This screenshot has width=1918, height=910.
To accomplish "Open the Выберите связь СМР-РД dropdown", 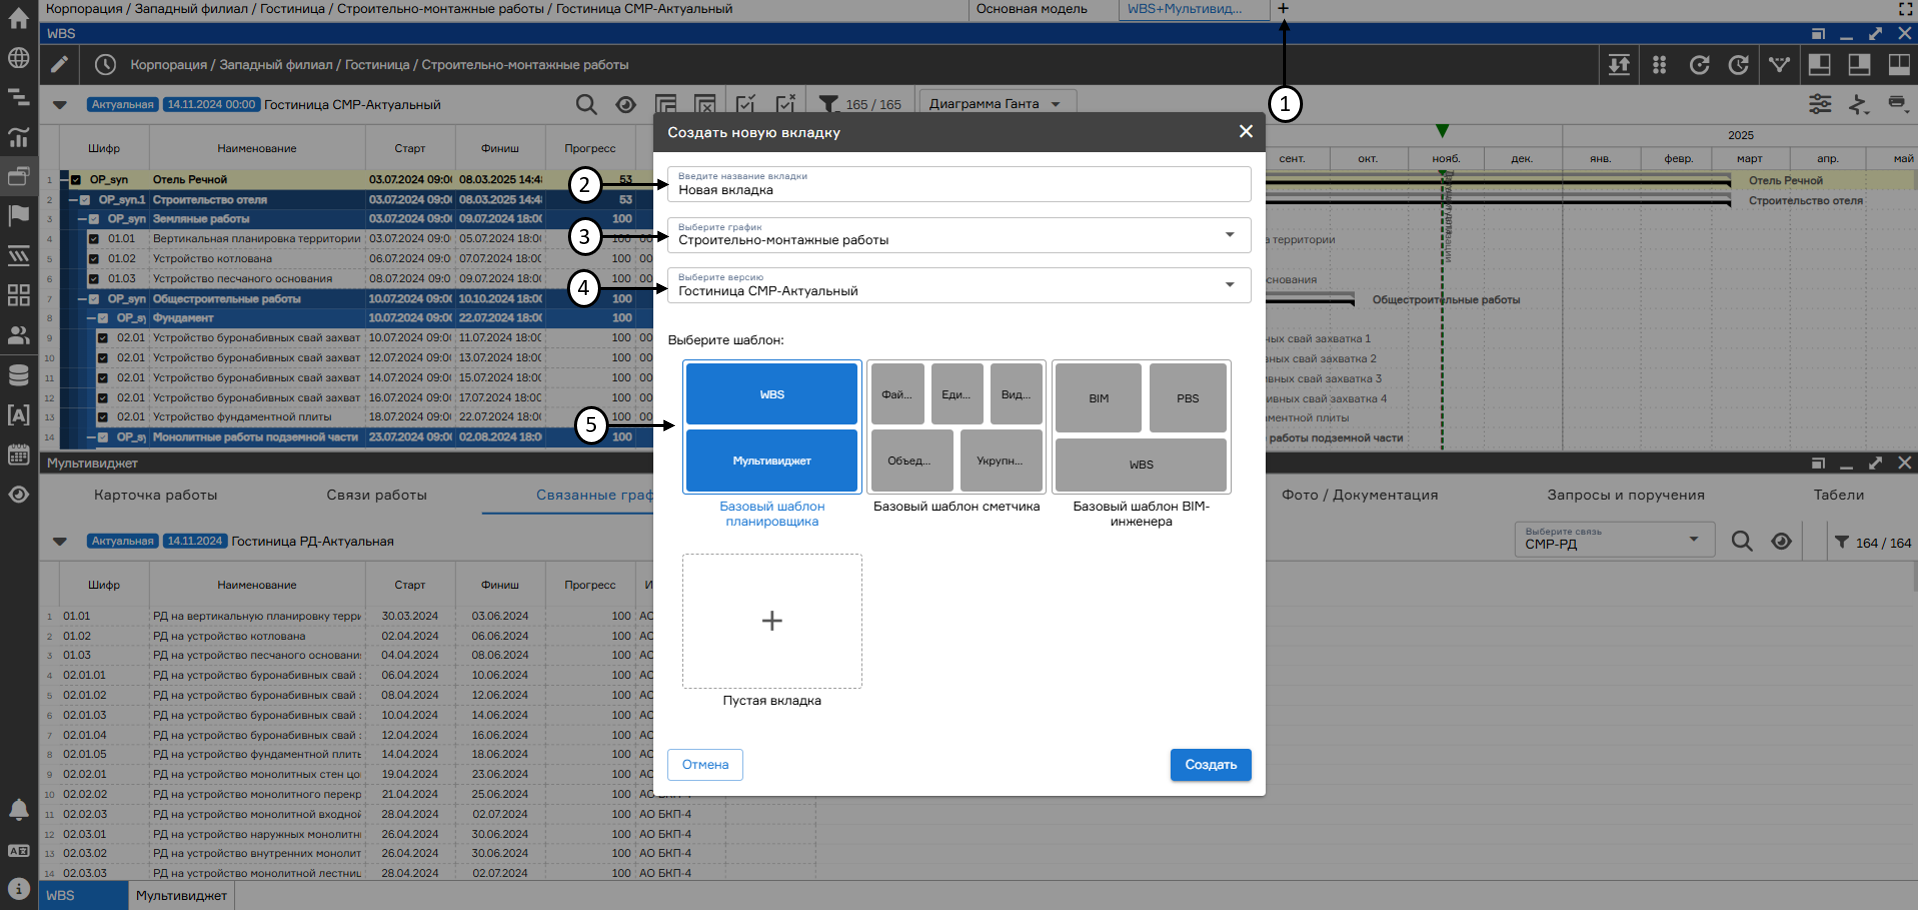I will pyautogui.click(x=1615, y=540).
